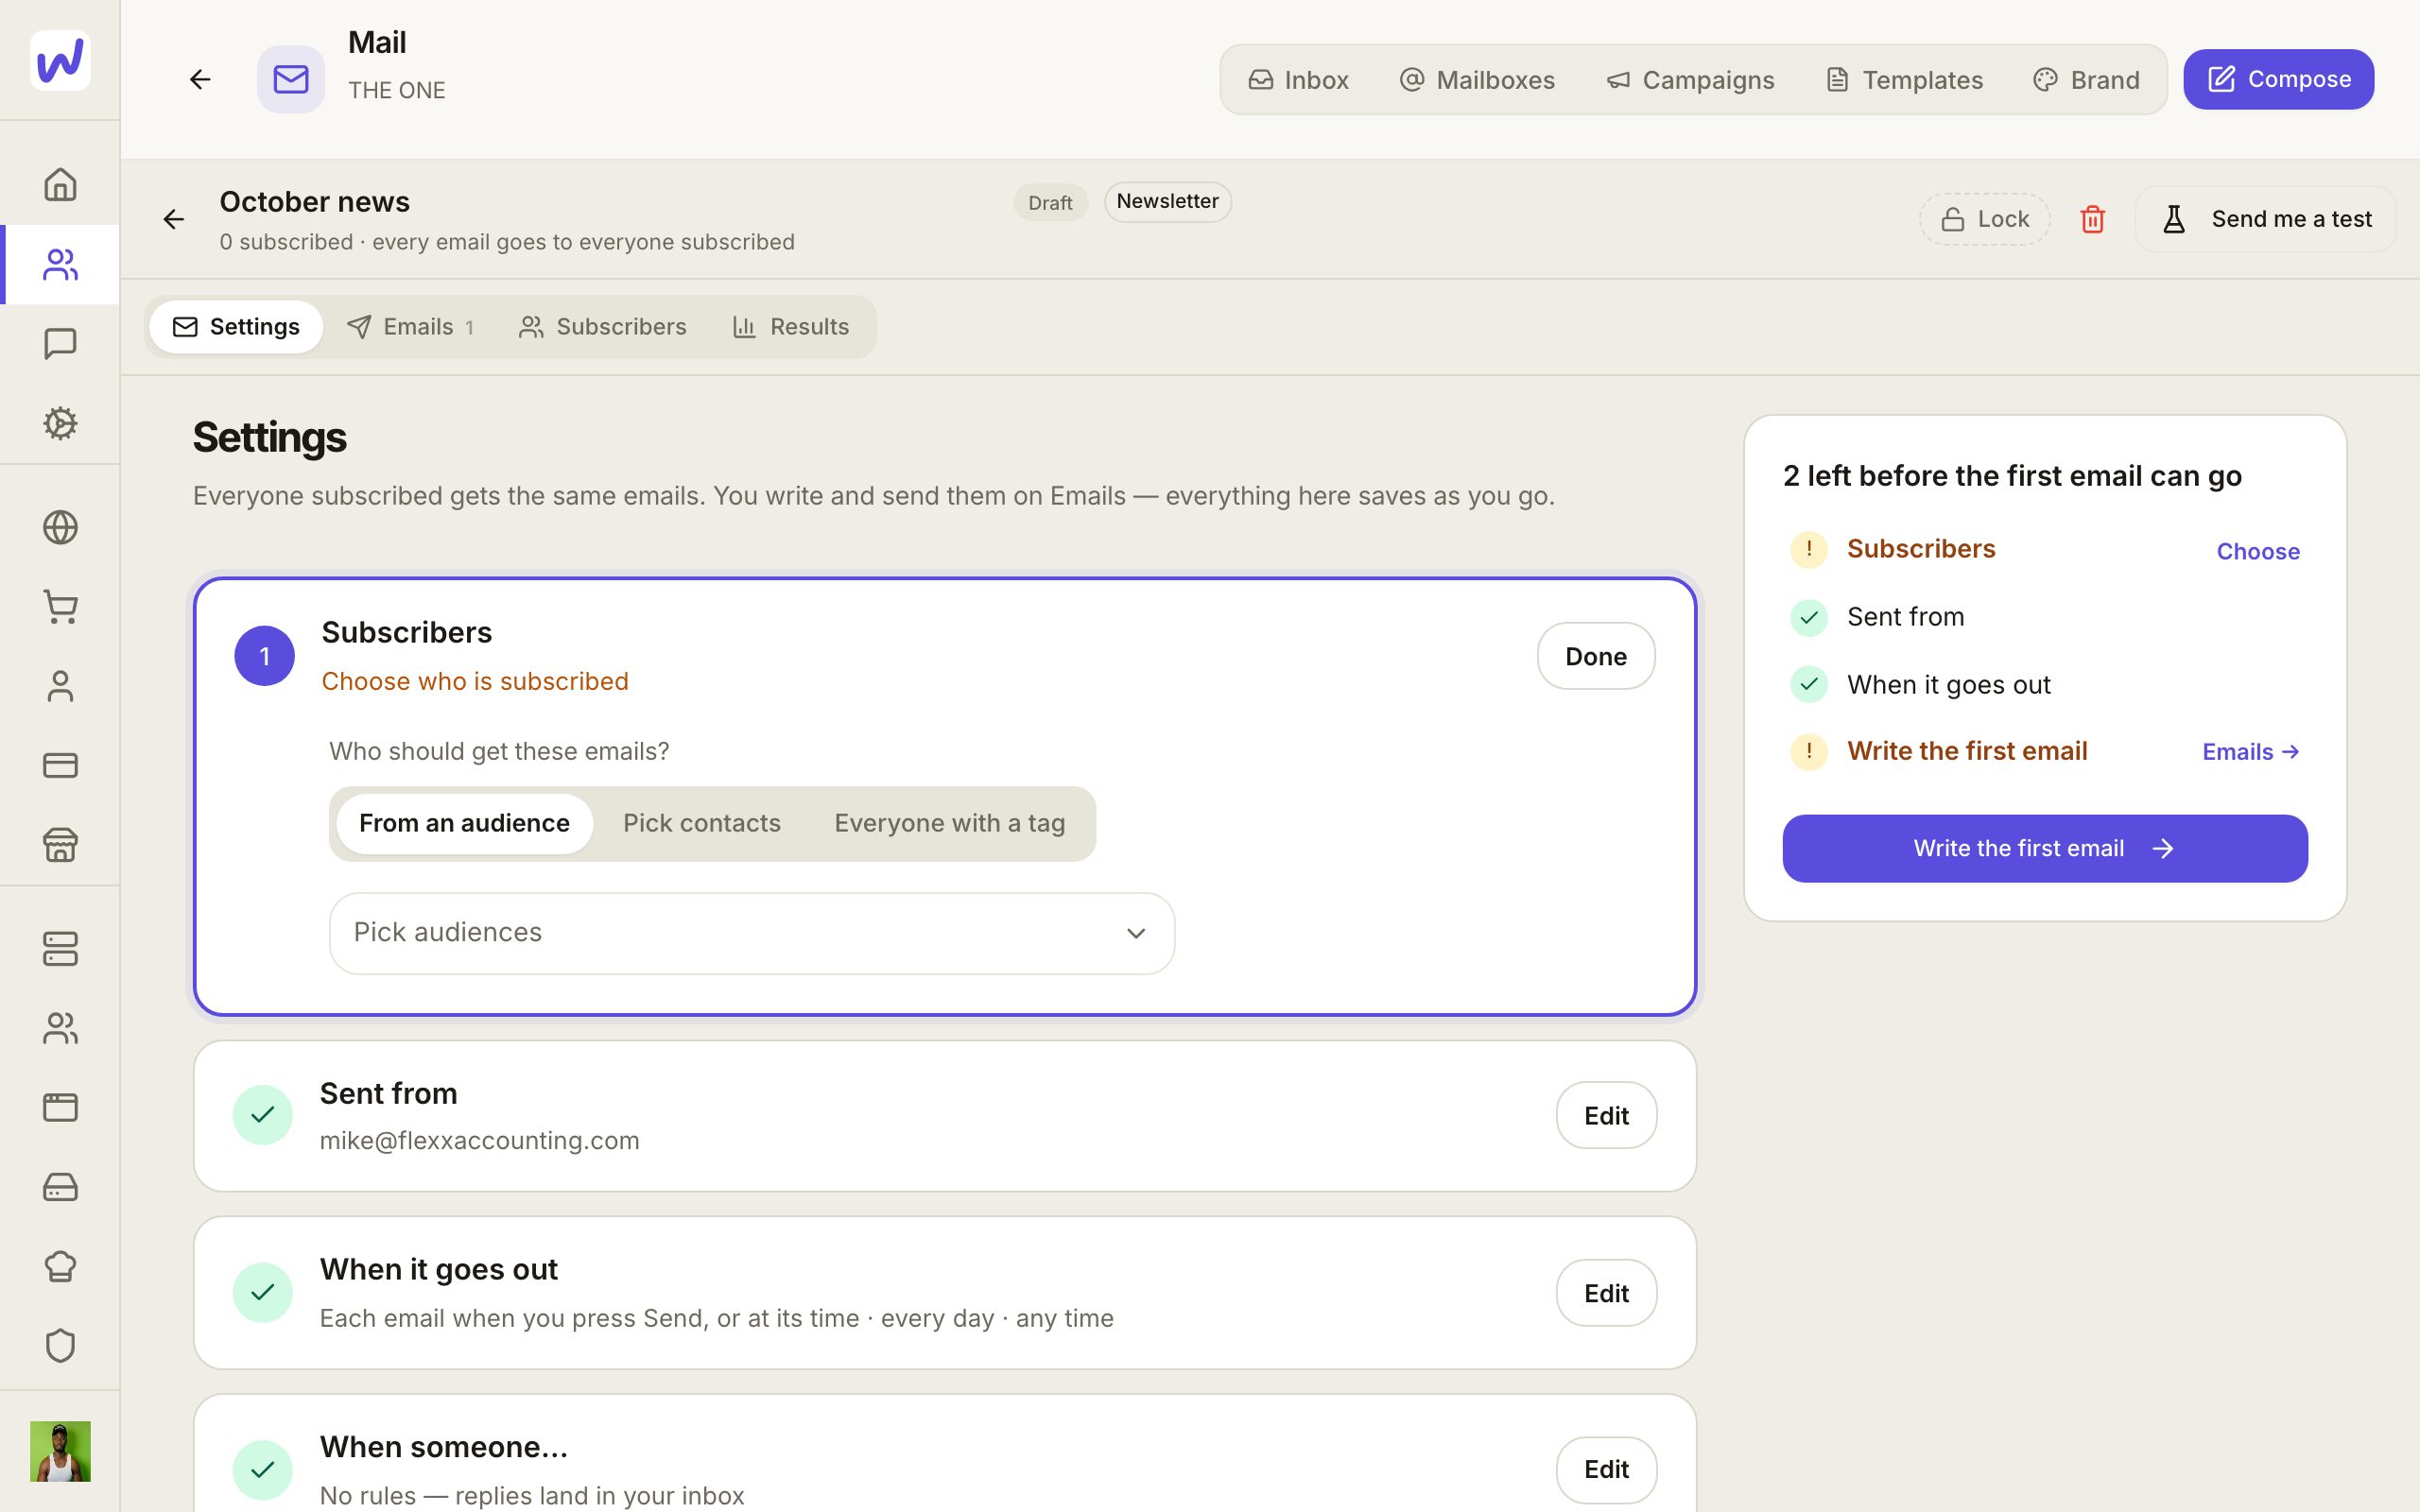This screenshot has height=1512, width=2420.
Task: Open the home icon in the sidebar
Action: coord(60,185)
